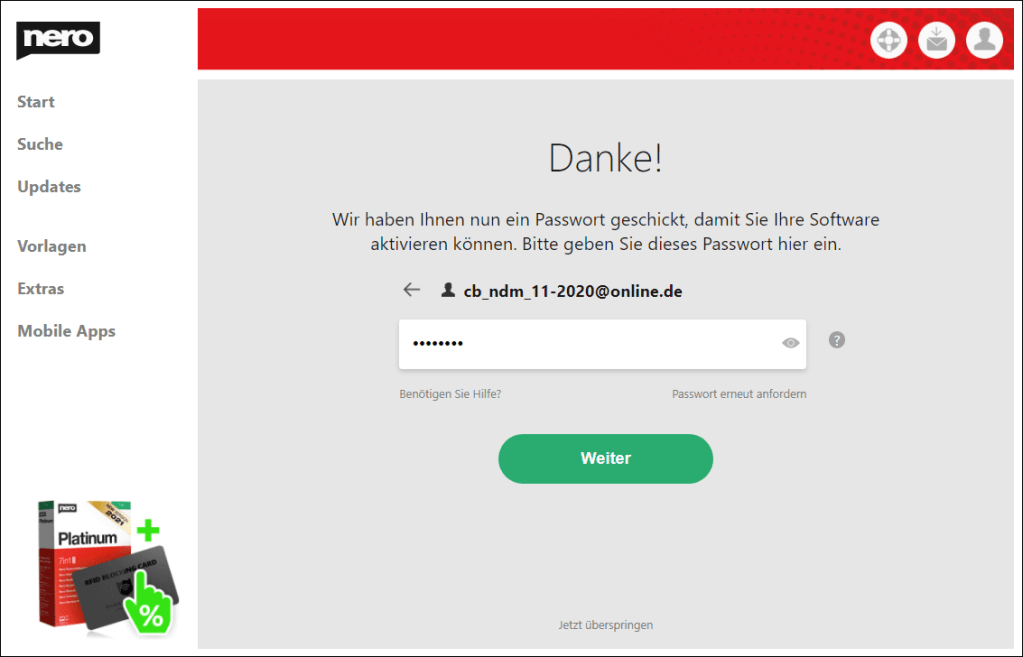This screenshot has height=657, width=1023.
Task: Open Vorlagen in the sidebar
Action: pyautogui.click(x=52, y=246)
